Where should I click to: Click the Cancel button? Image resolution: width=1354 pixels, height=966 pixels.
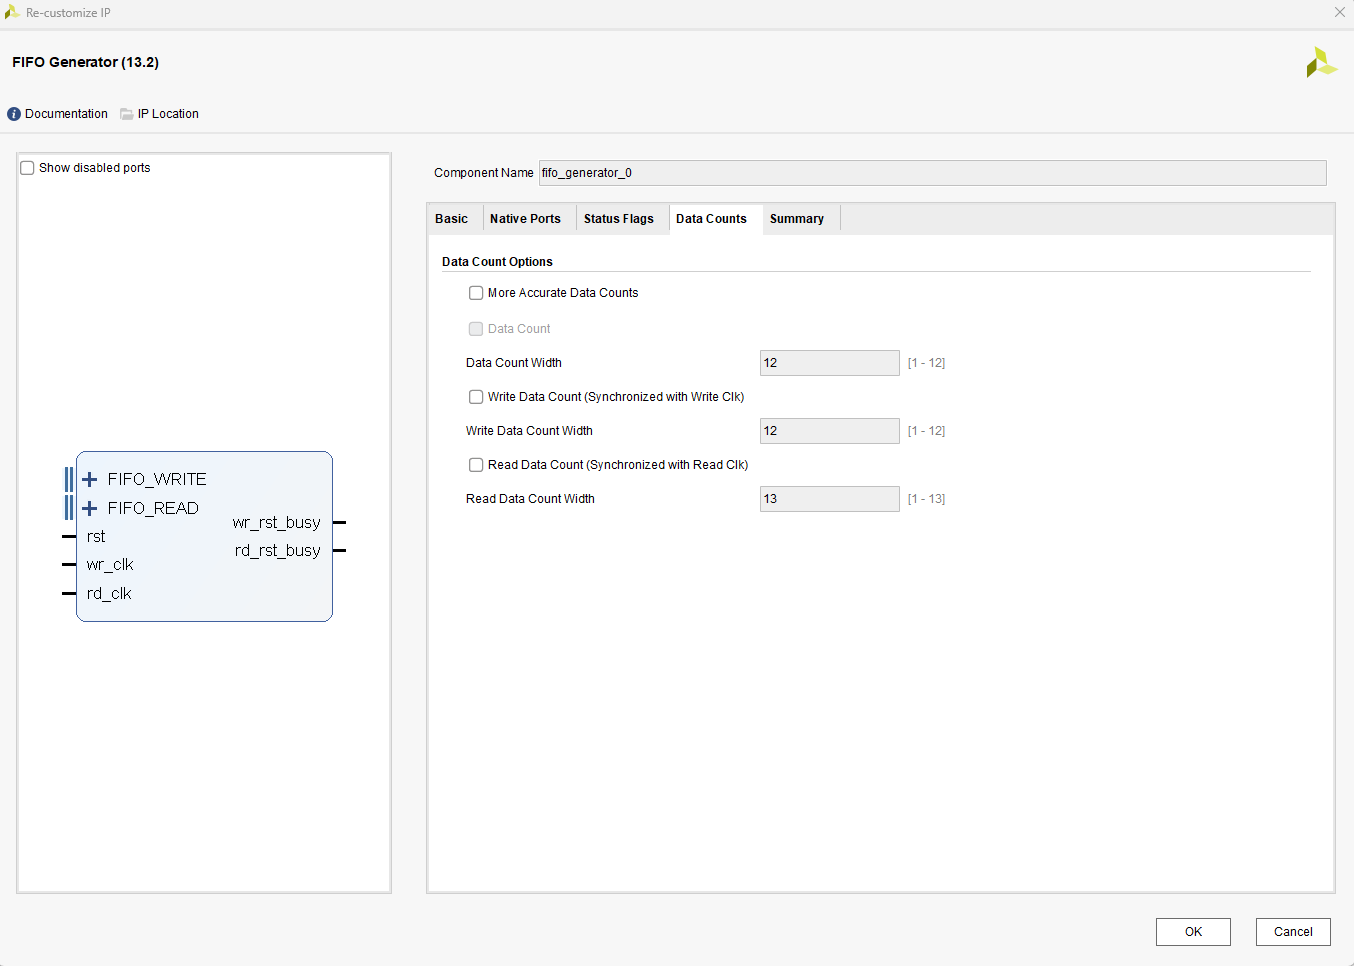(1293, 932)
